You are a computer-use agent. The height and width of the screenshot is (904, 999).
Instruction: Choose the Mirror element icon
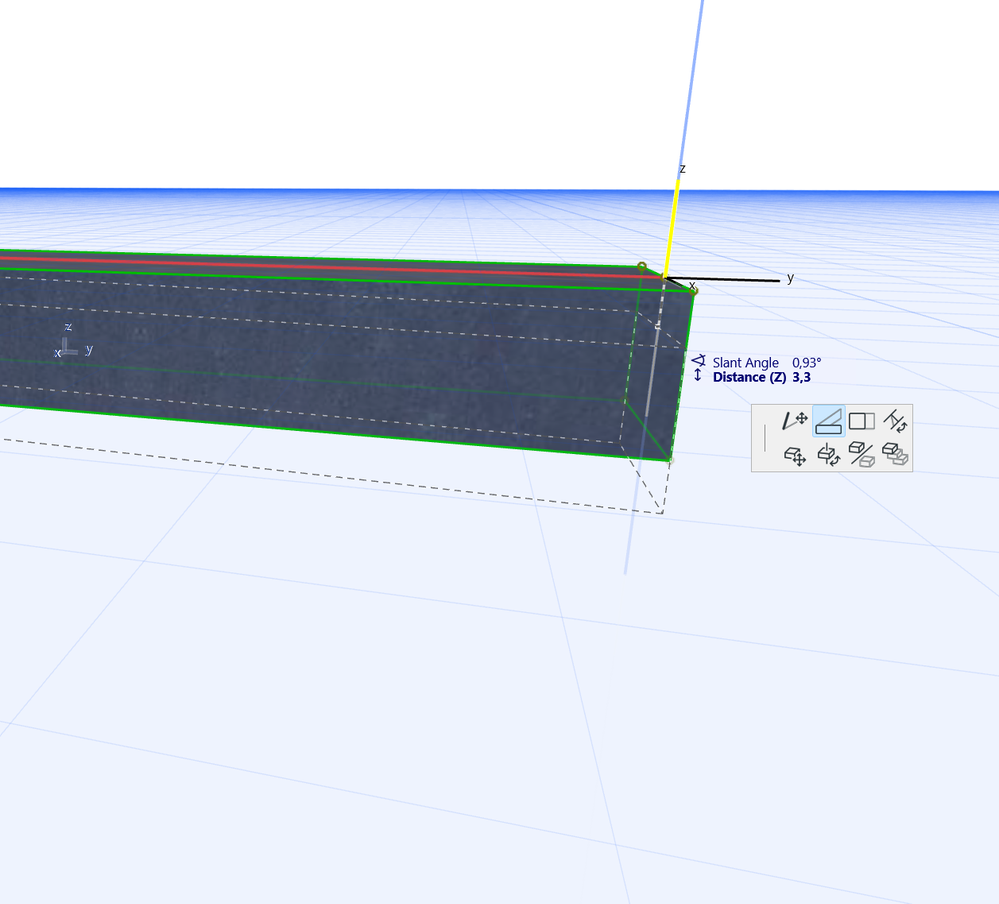[x=861, y=455]
